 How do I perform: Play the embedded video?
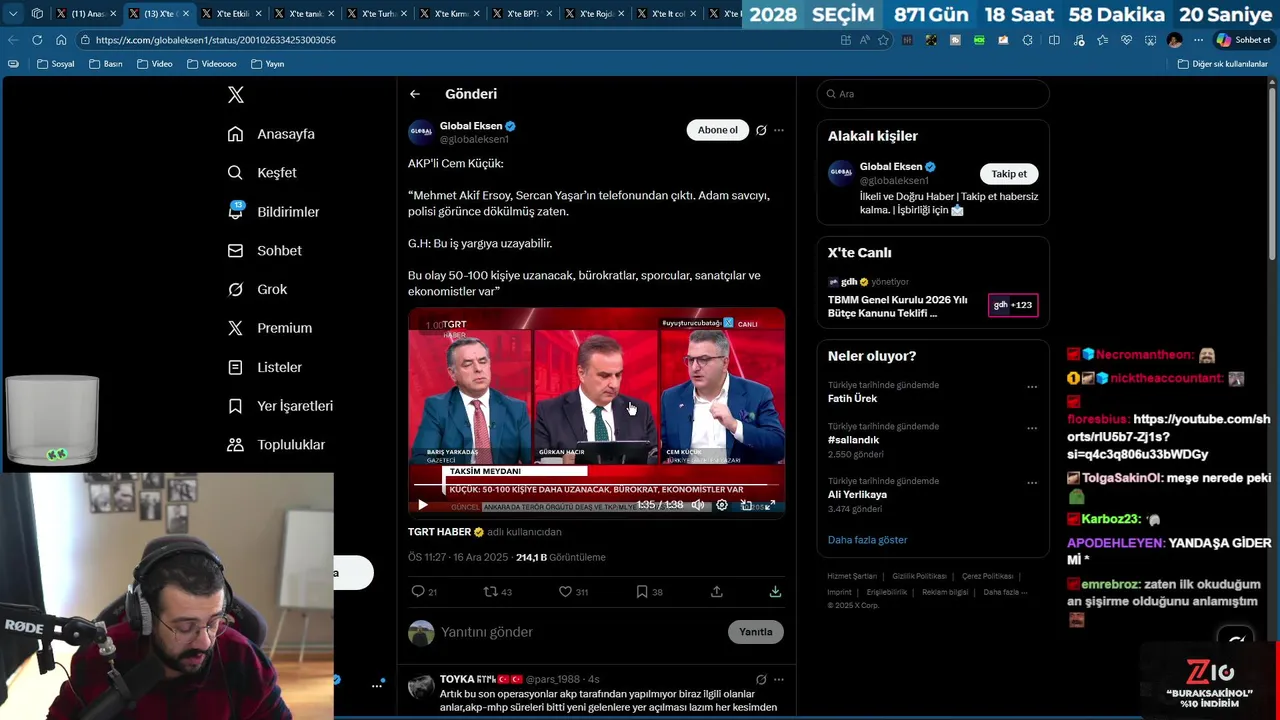422,505
